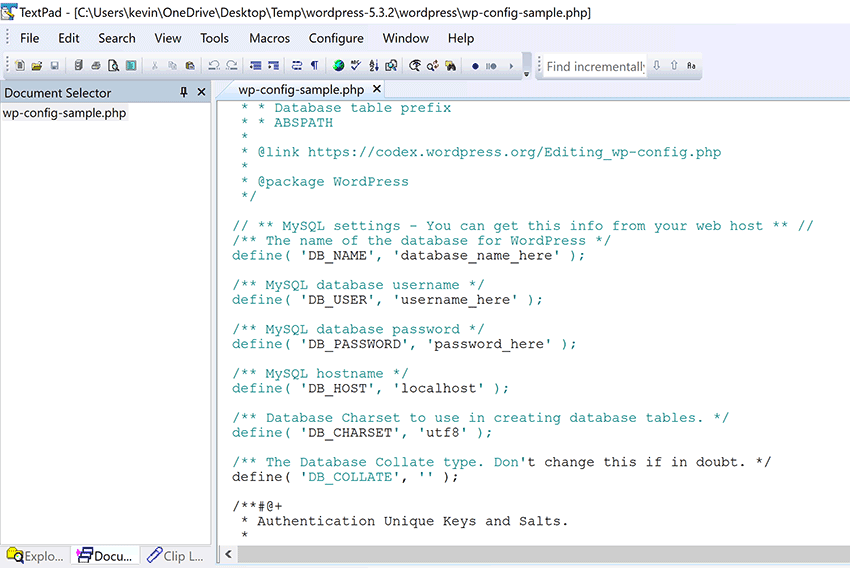Click the 'username_here' string
This screenshot has width=850, height=568.
(455, 300)
